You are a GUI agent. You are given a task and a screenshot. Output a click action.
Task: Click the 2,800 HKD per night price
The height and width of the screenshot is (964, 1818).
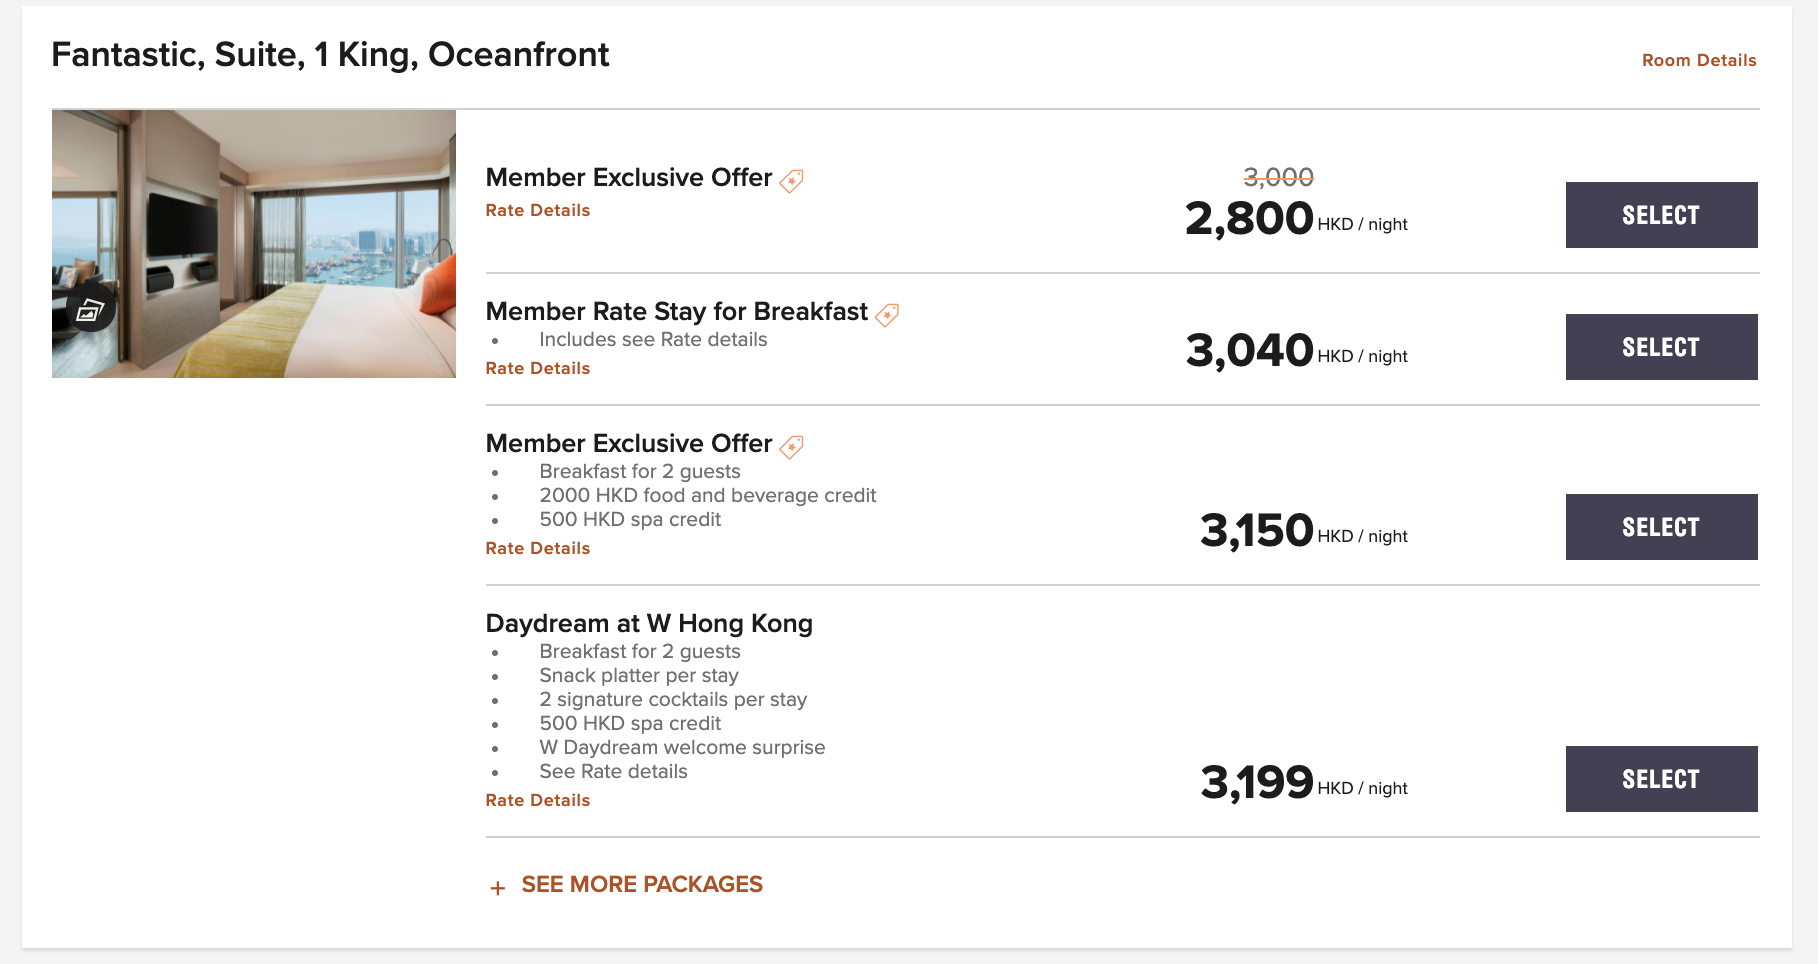tap(1296, 218)
